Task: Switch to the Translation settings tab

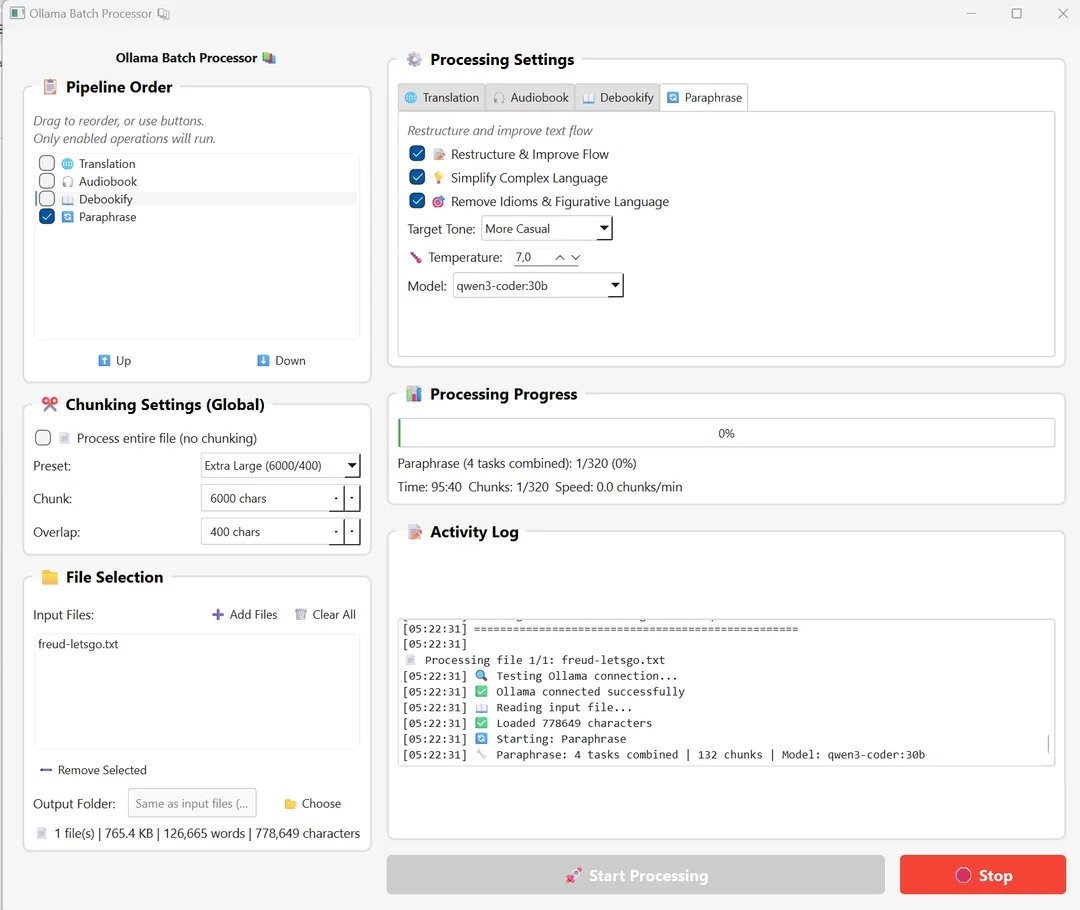Action: [x=441, y=98]
